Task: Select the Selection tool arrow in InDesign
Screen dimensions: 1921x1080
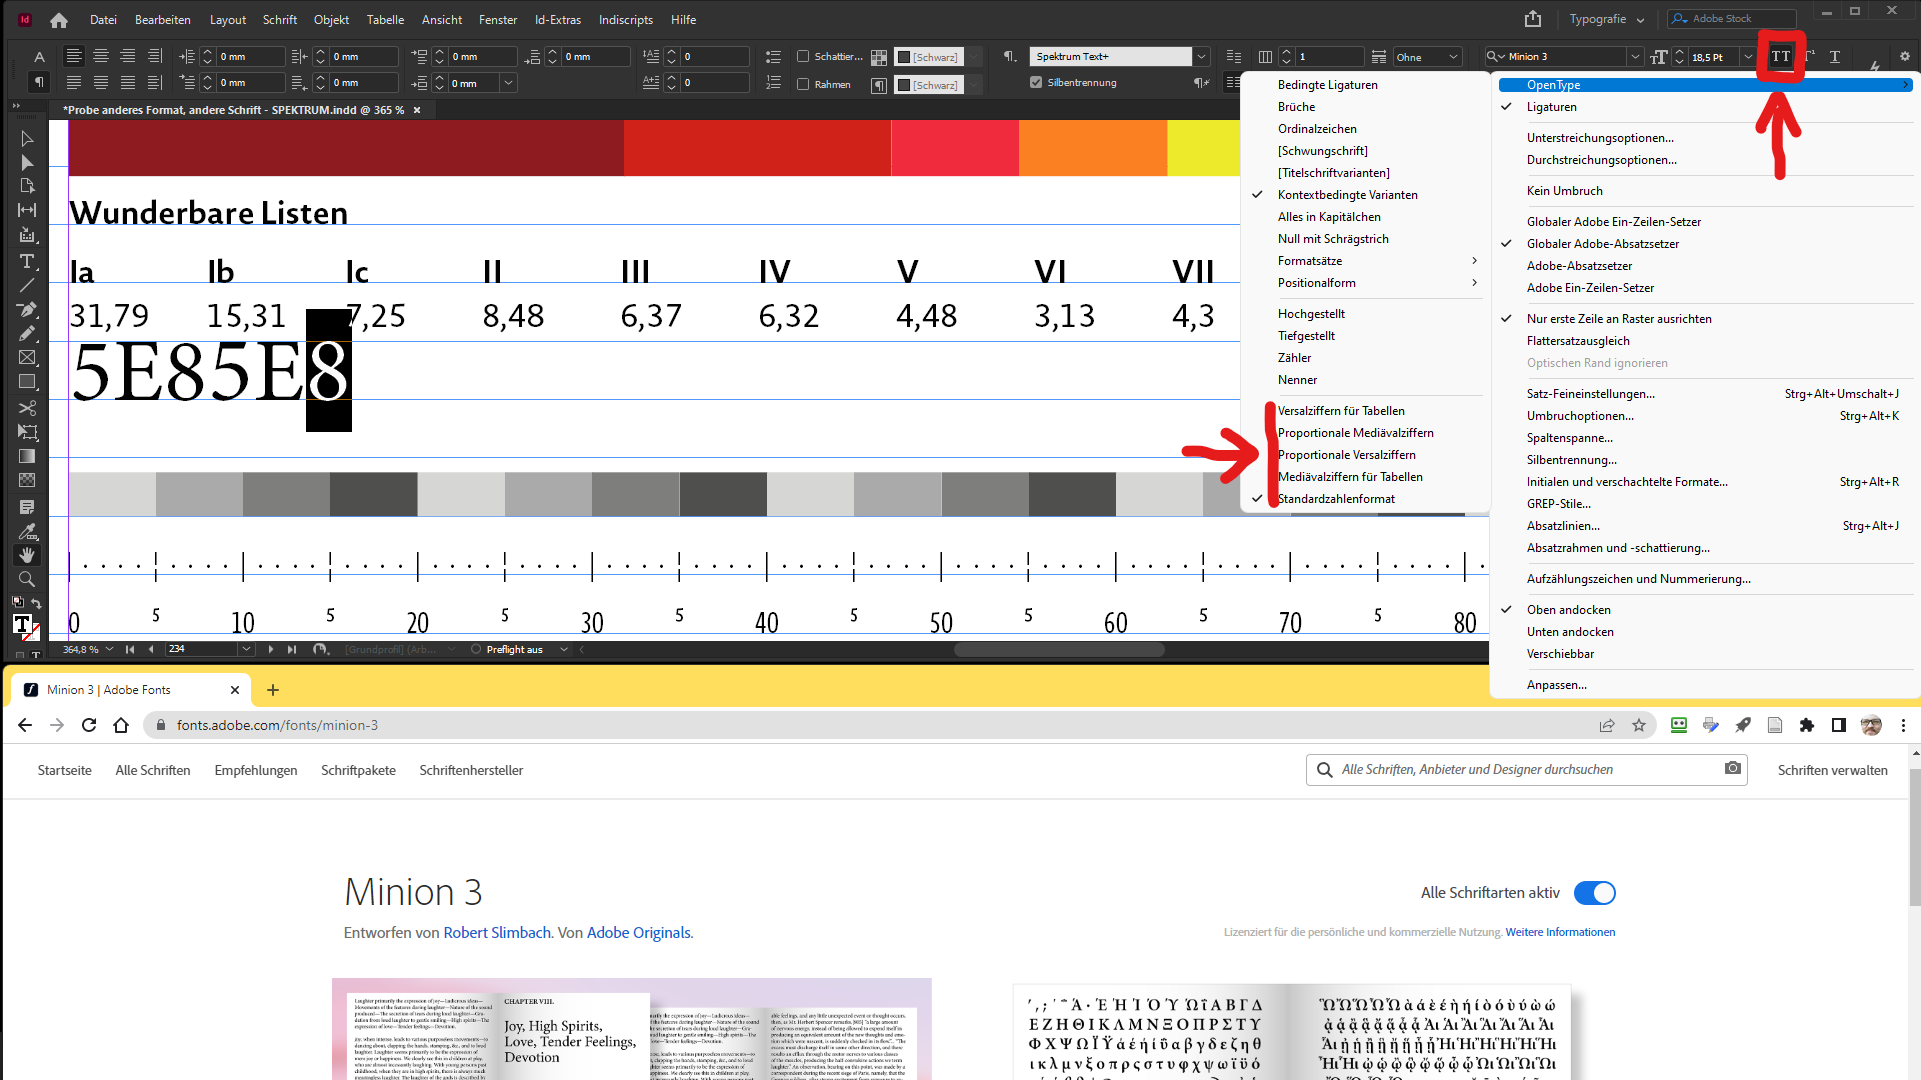Action: pos(27,138)
